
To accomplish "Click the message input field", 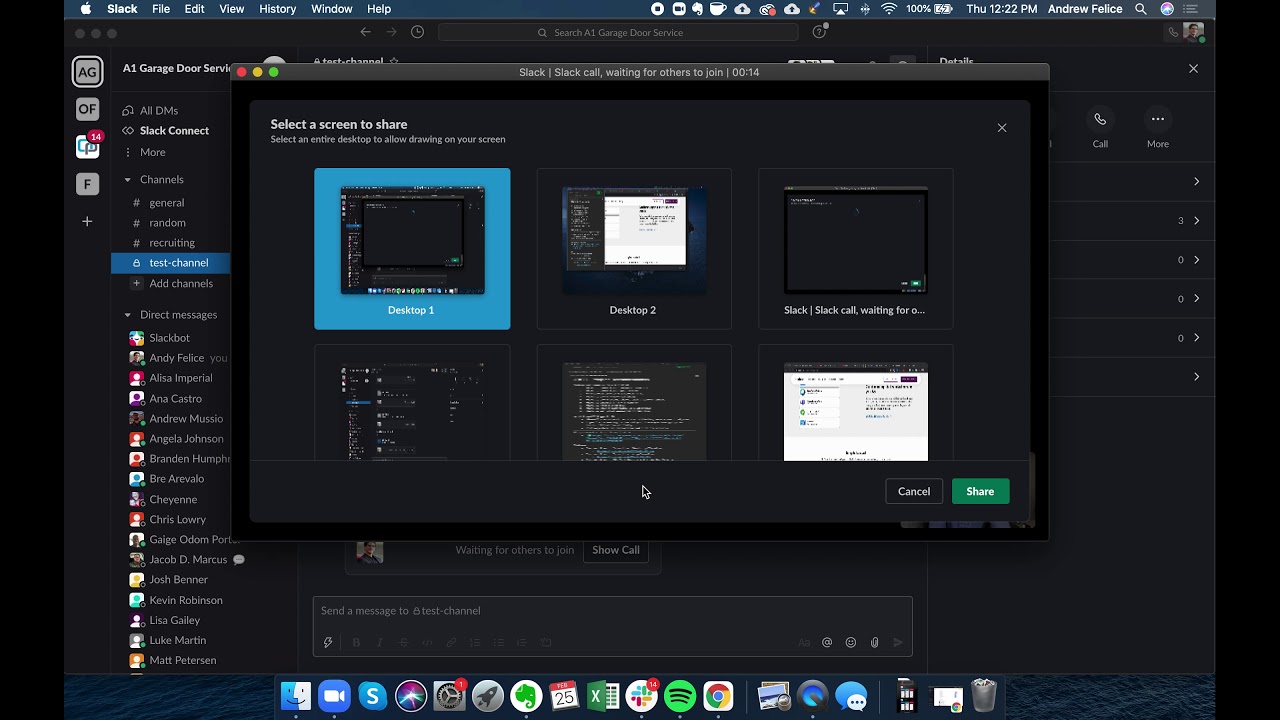I will [612, 611].
